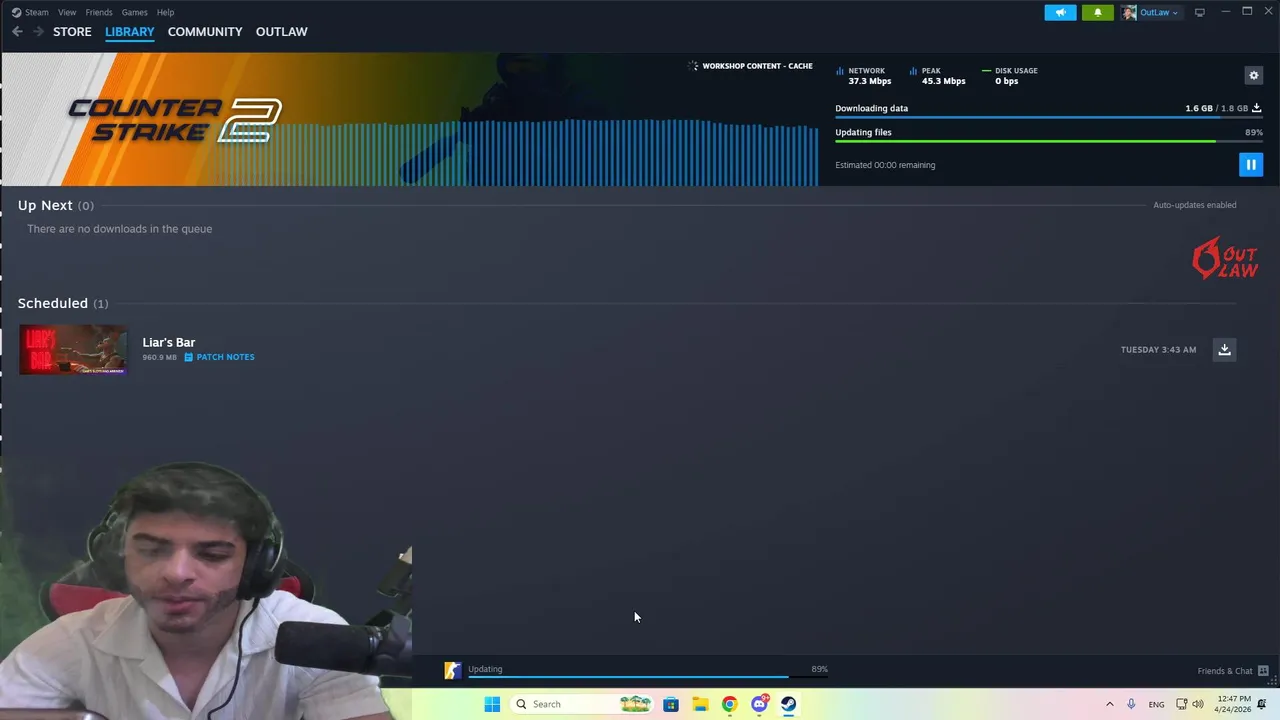1280x720 pixels.
Task: Pause the Counter-Strike 2 download
Action: click(1250, 165)
